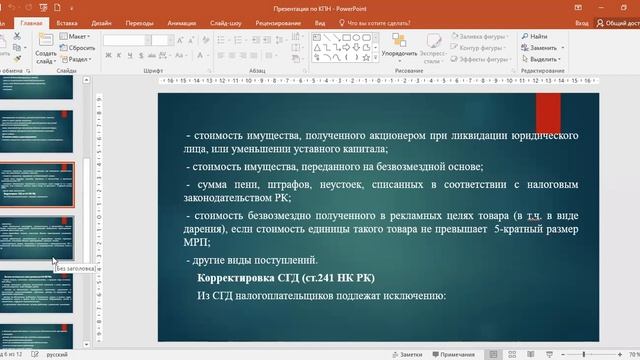Open the Макет layout dropdown
The image size is (640, 360).
coord(75,36)
